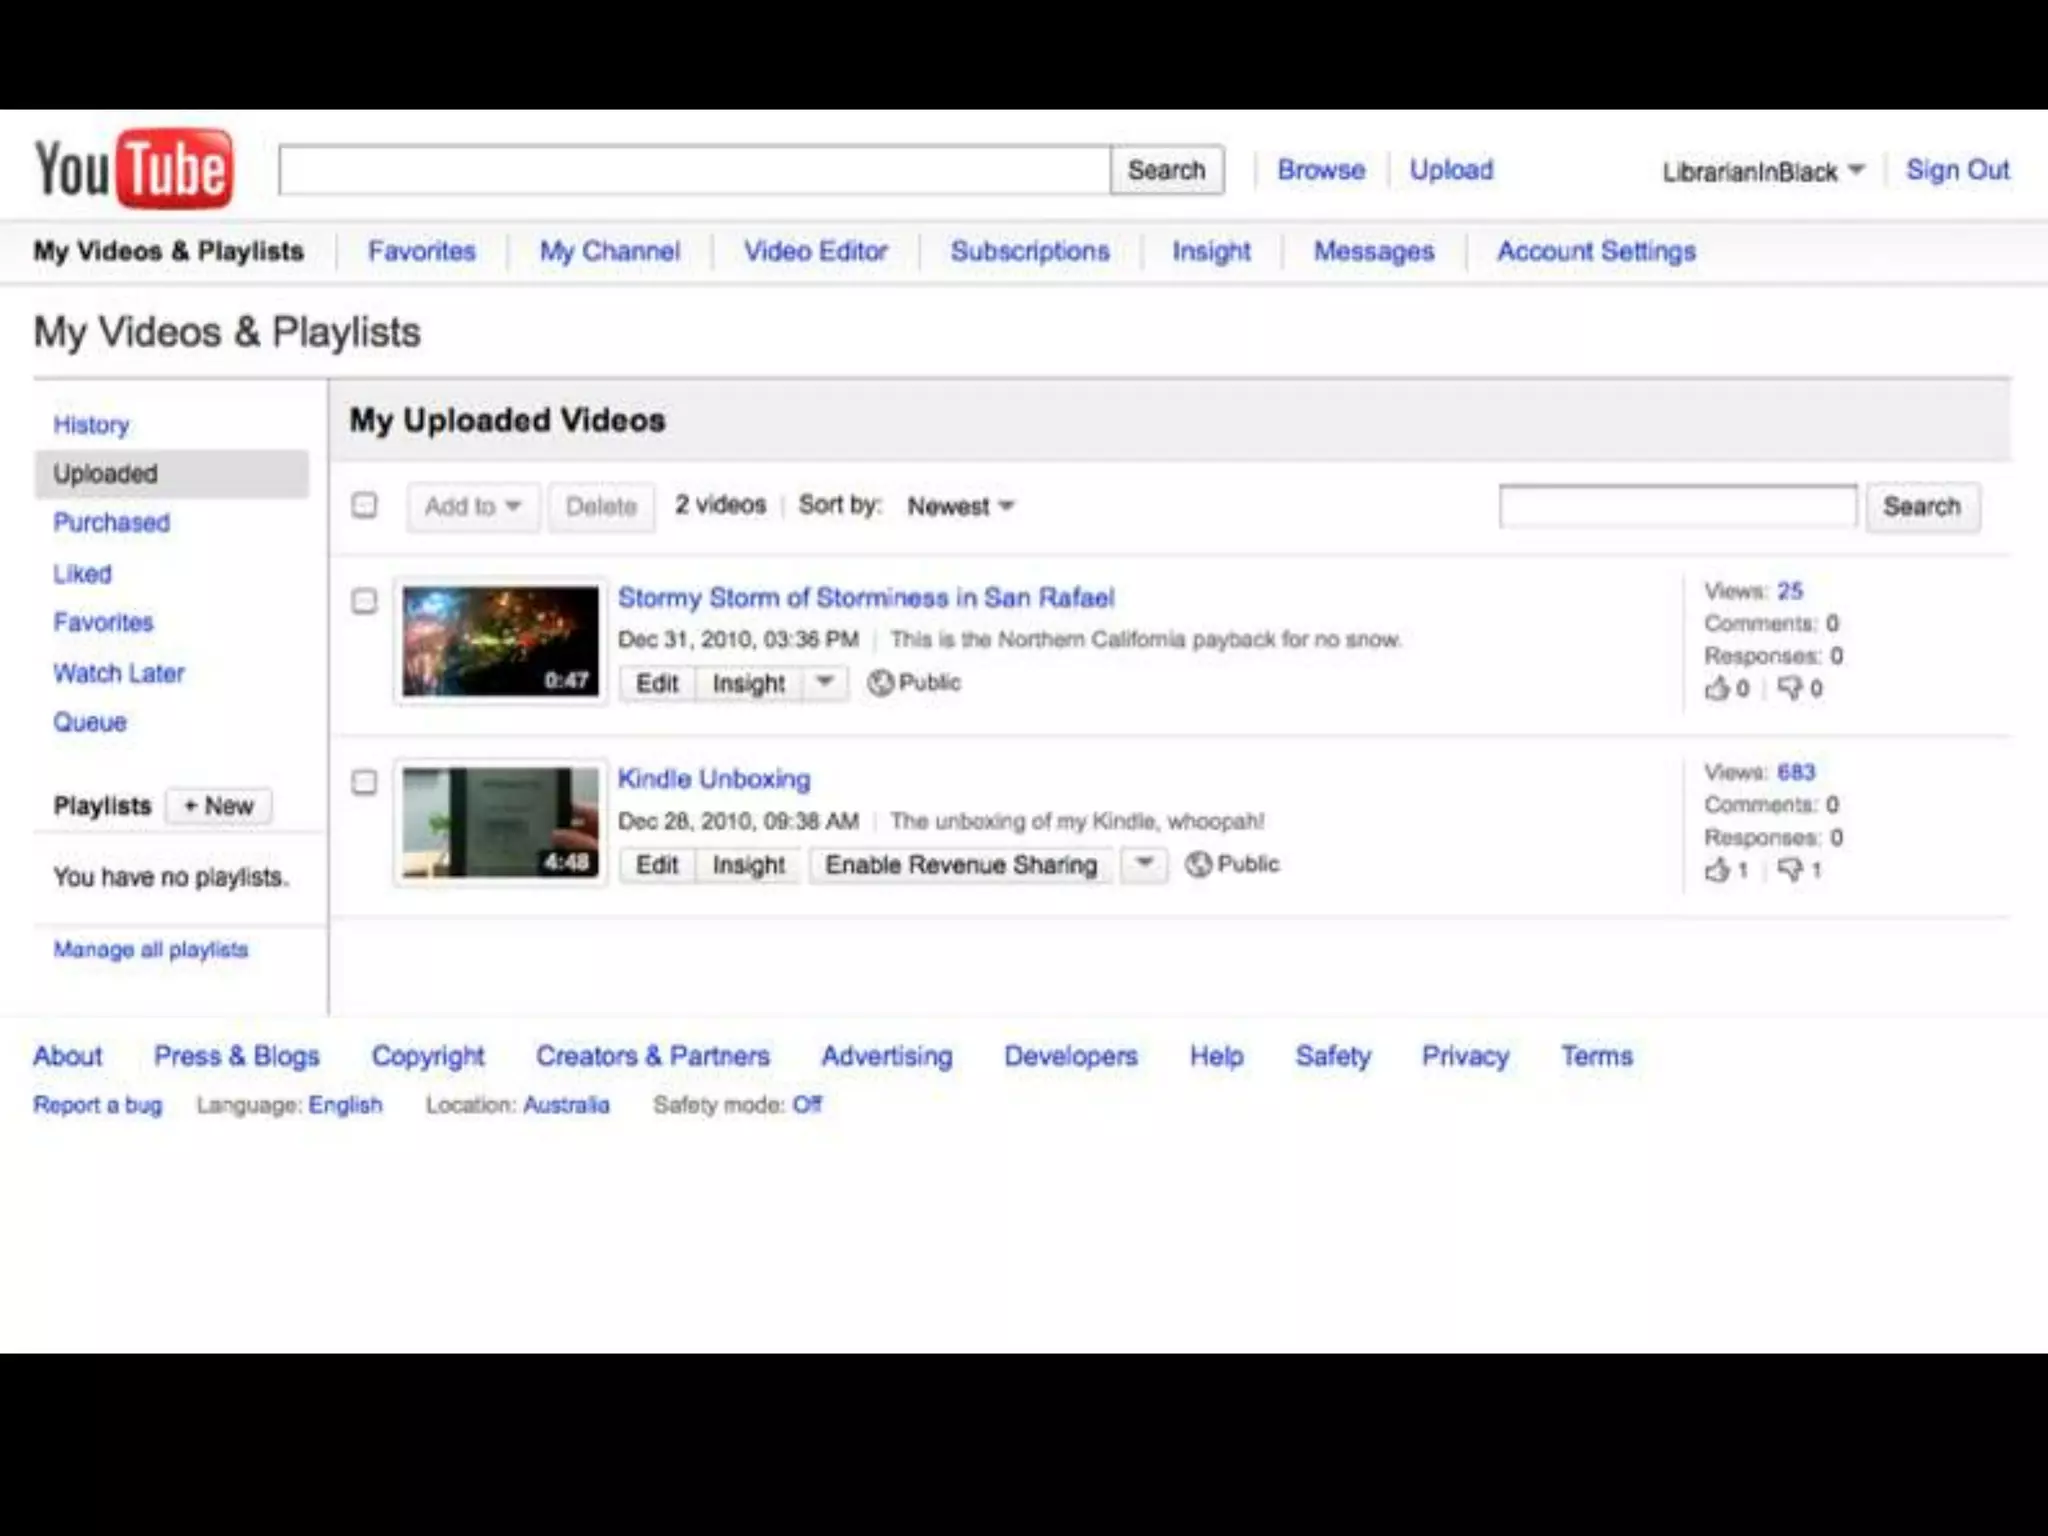Open the Sort by Newest dropdown
The height and width of the screenshot is (1536, 2048).
coord(960,506)
